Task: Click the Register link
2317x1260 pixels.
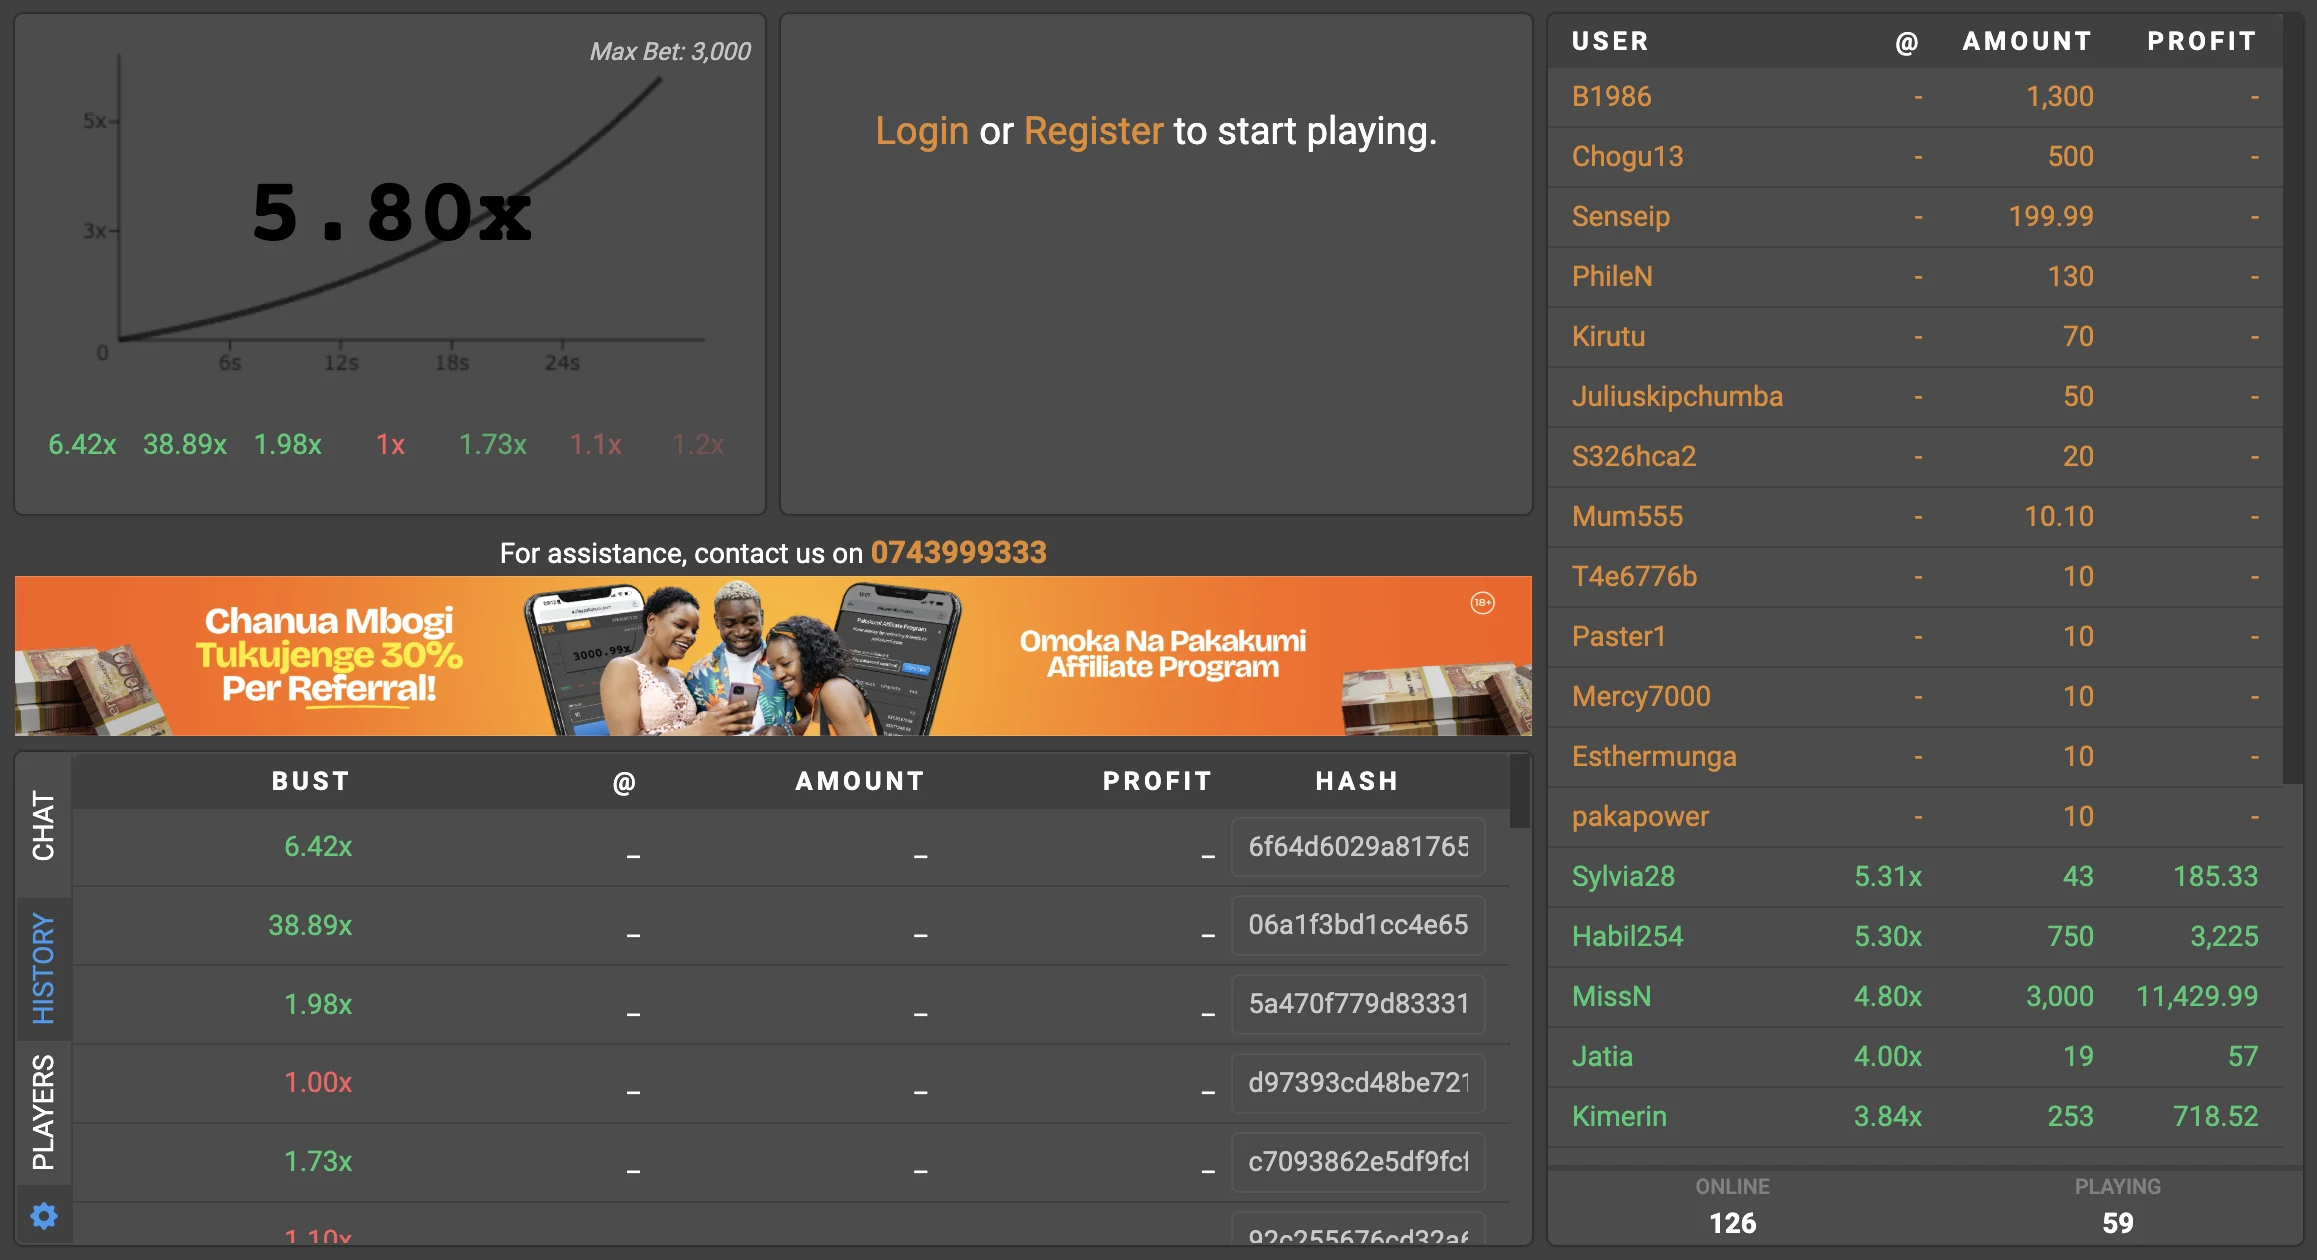Action: tap(1093, 131)
